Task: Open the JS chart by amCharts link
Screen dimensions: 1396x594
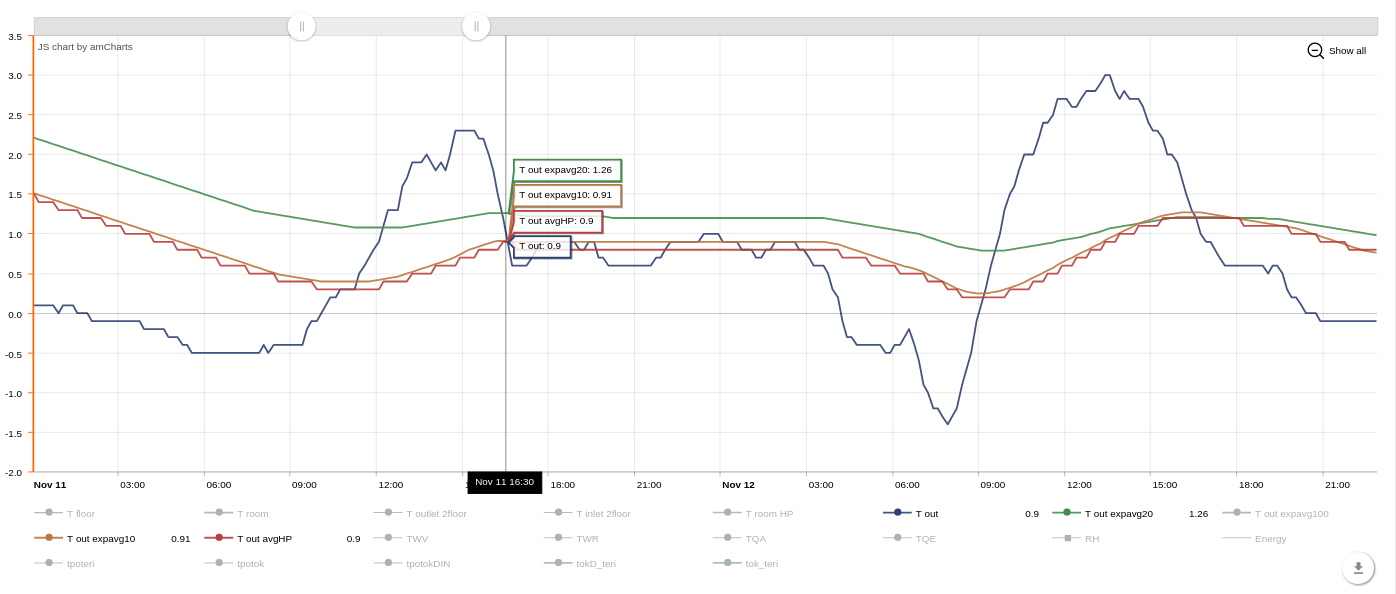Action: pyautogui.click(x=85, y=47)
